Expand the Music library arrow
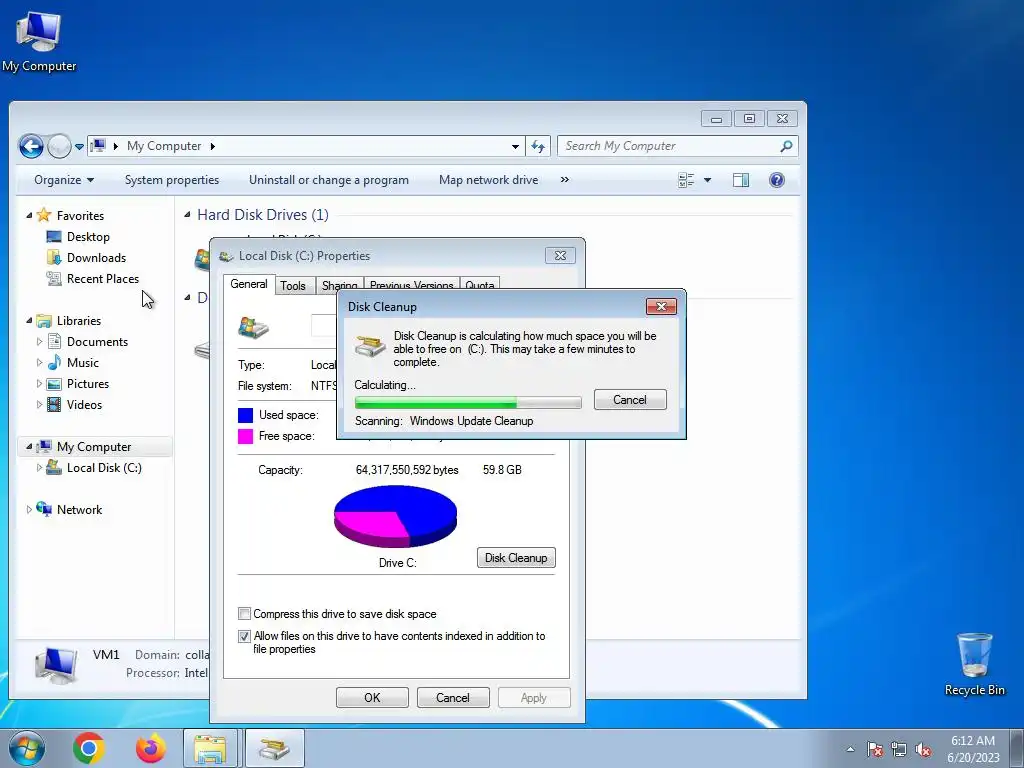This screenshot has width=1024, height=768. point(39,362)
